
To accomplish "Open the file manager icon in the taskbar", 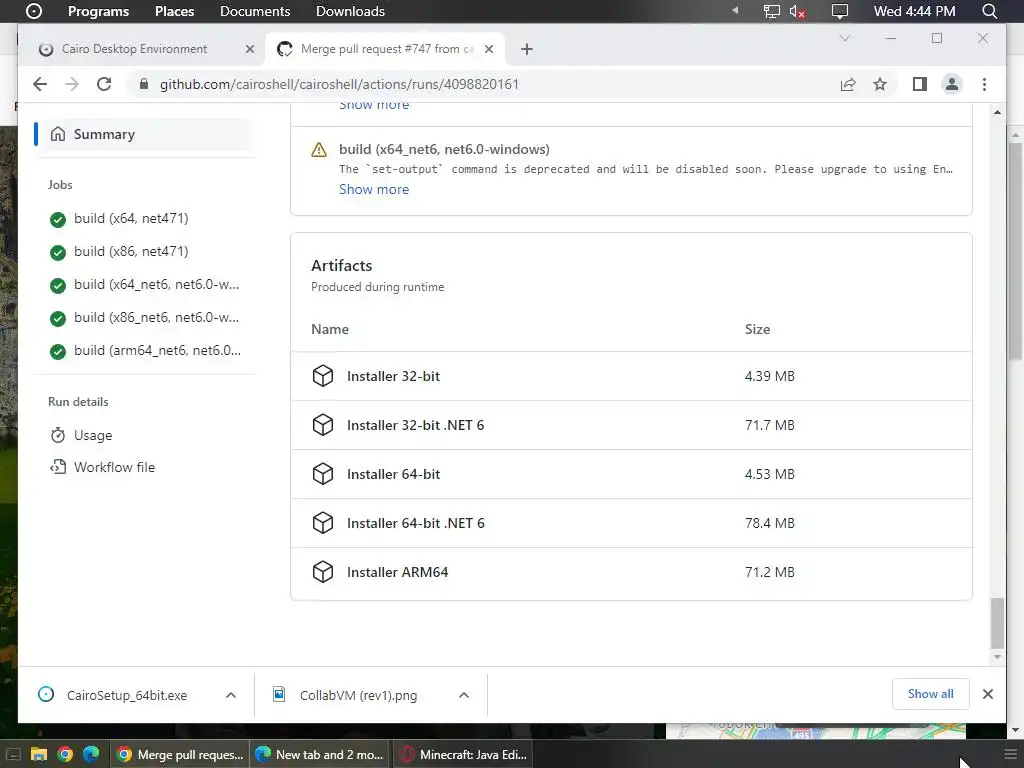I will click(39, 755).
